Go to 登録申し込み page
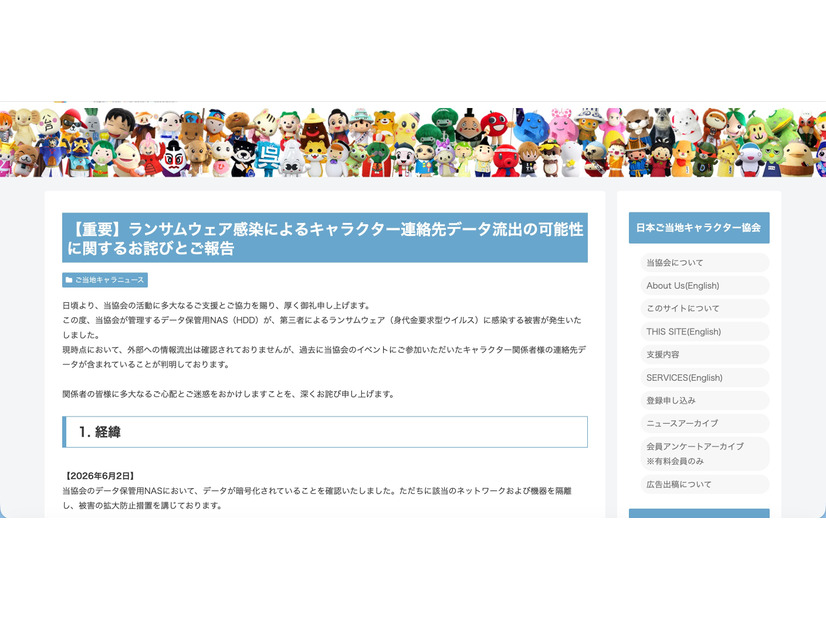The image size is (826, 620). (704, 400)
